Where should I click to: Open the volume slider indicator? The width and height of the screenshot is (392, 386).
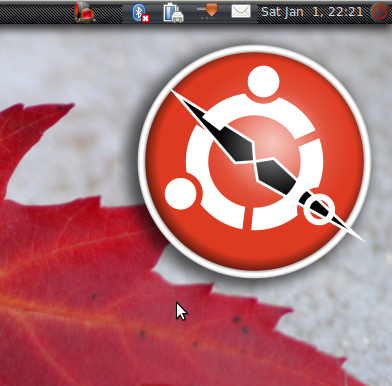(x=207, y=11)
